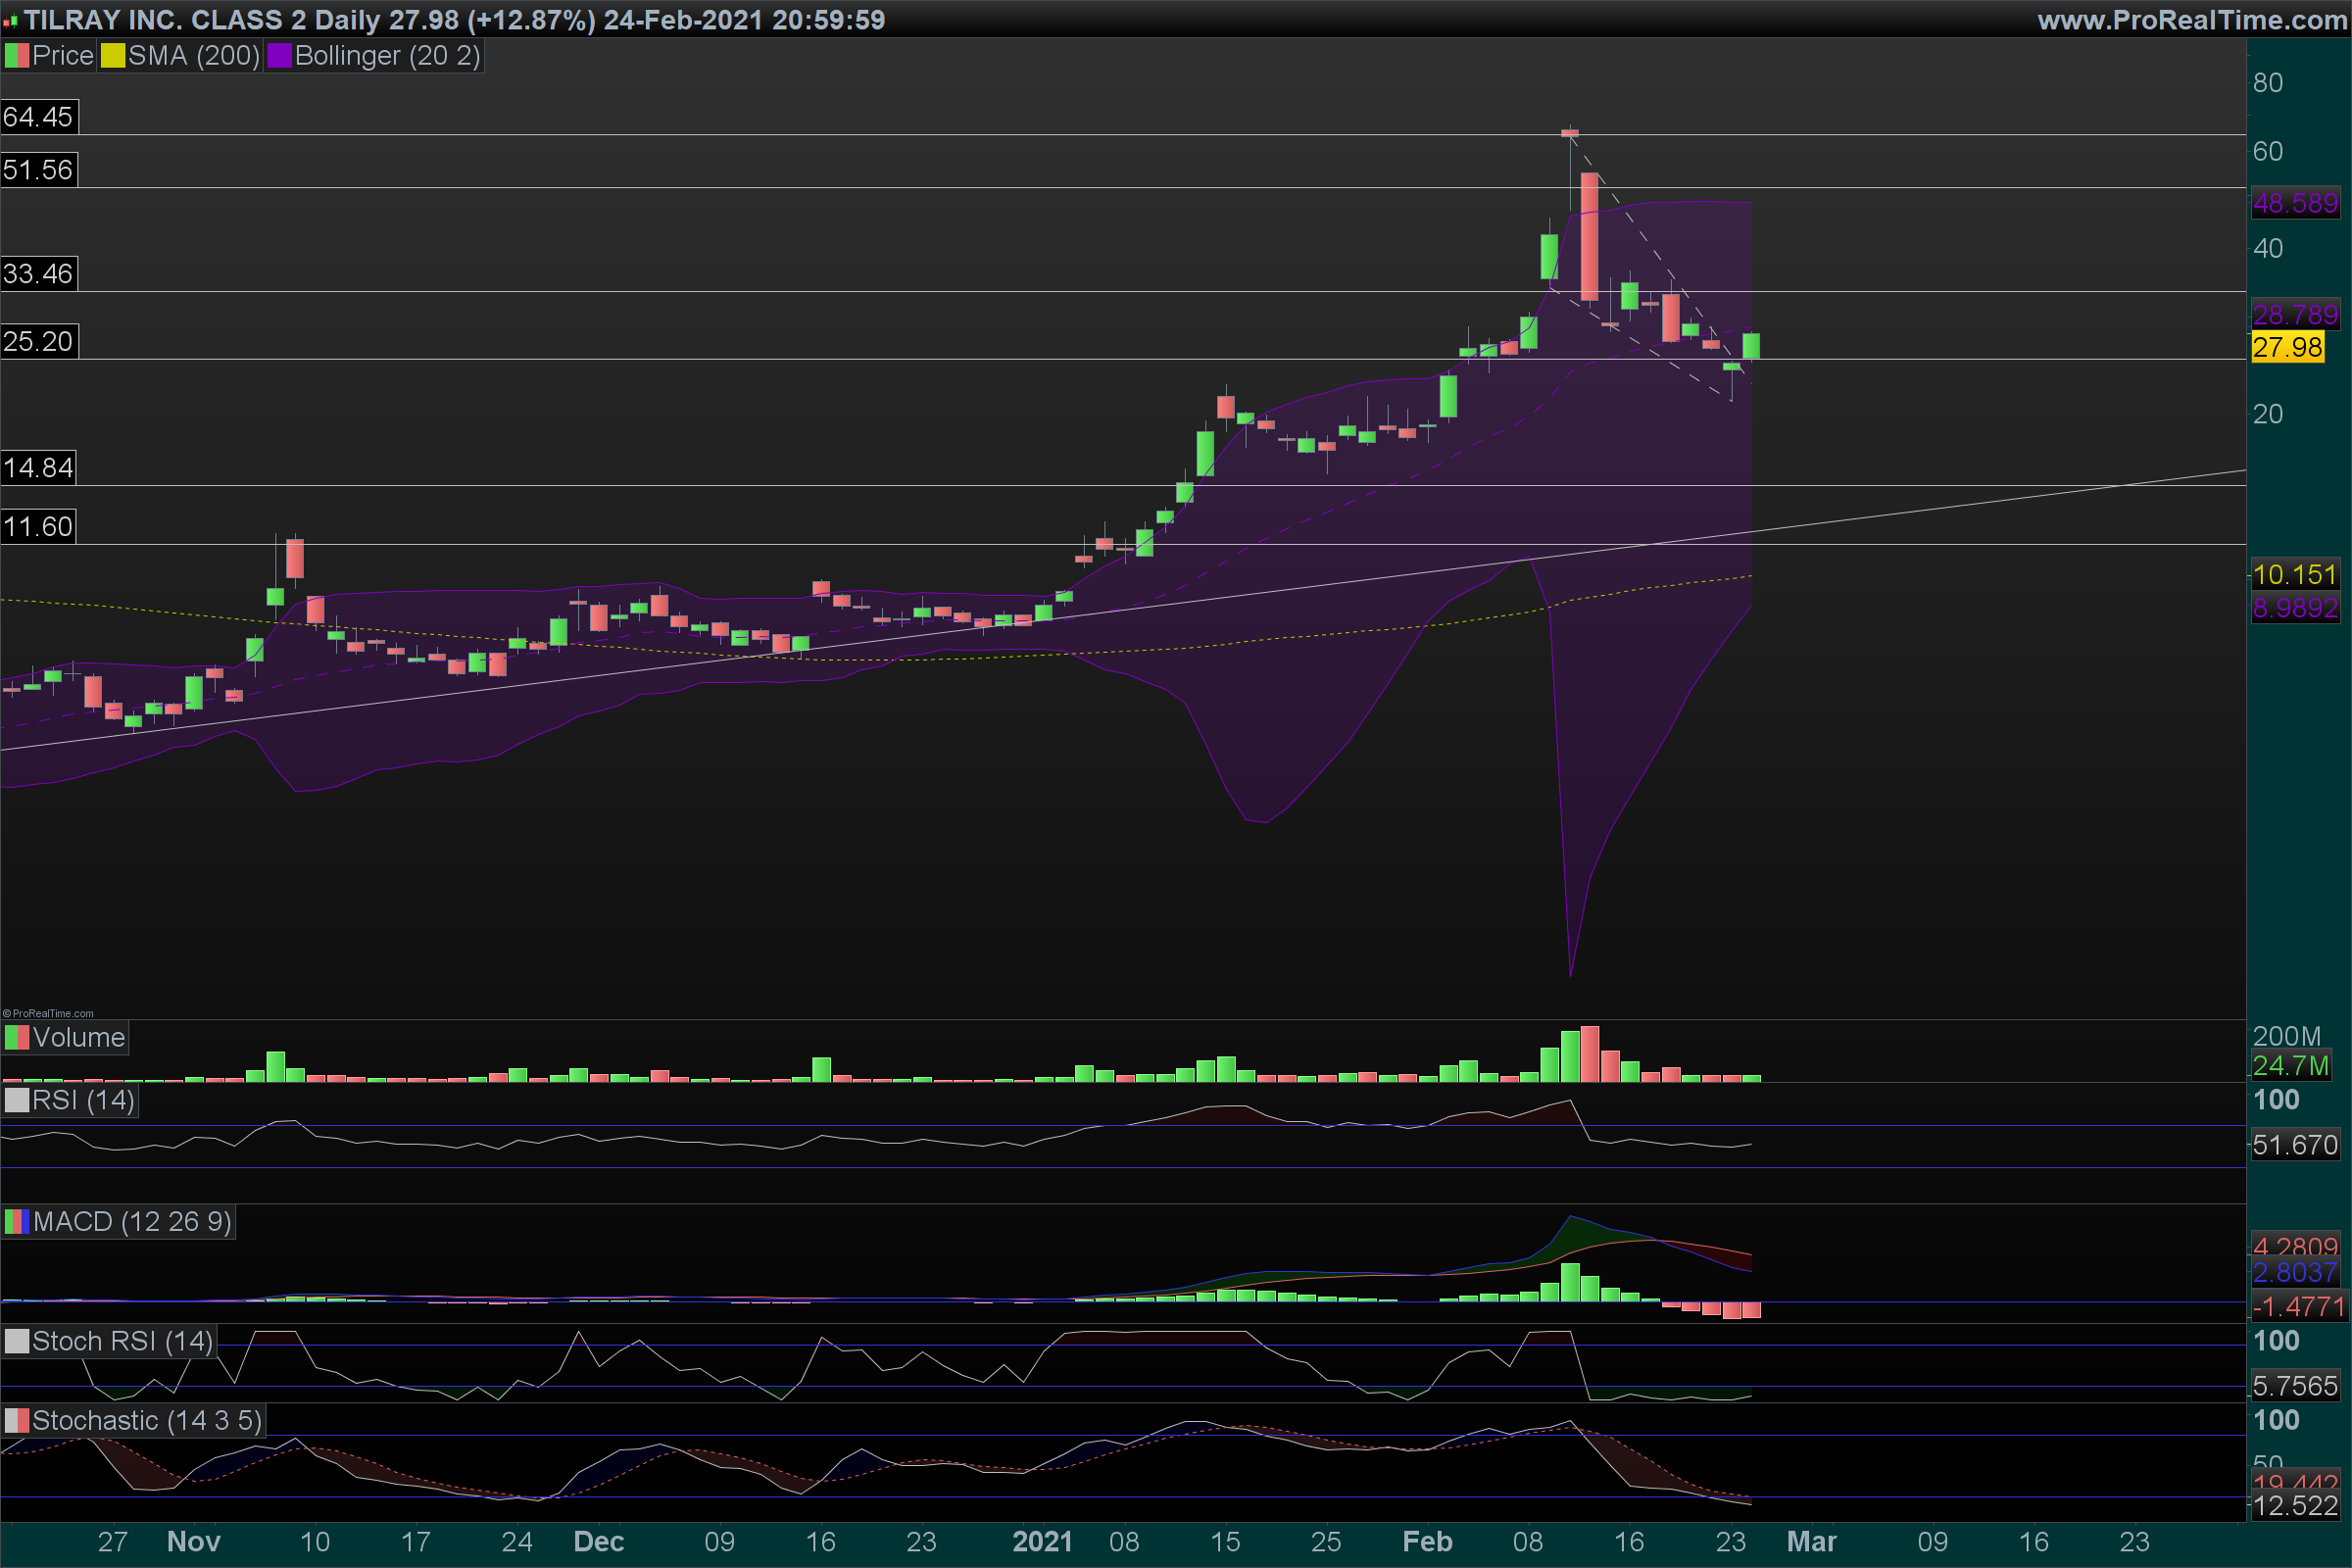This screenshot has width=2352, height=1568.
Task: Select the 25.20 price level label
Action: (38, 342)
